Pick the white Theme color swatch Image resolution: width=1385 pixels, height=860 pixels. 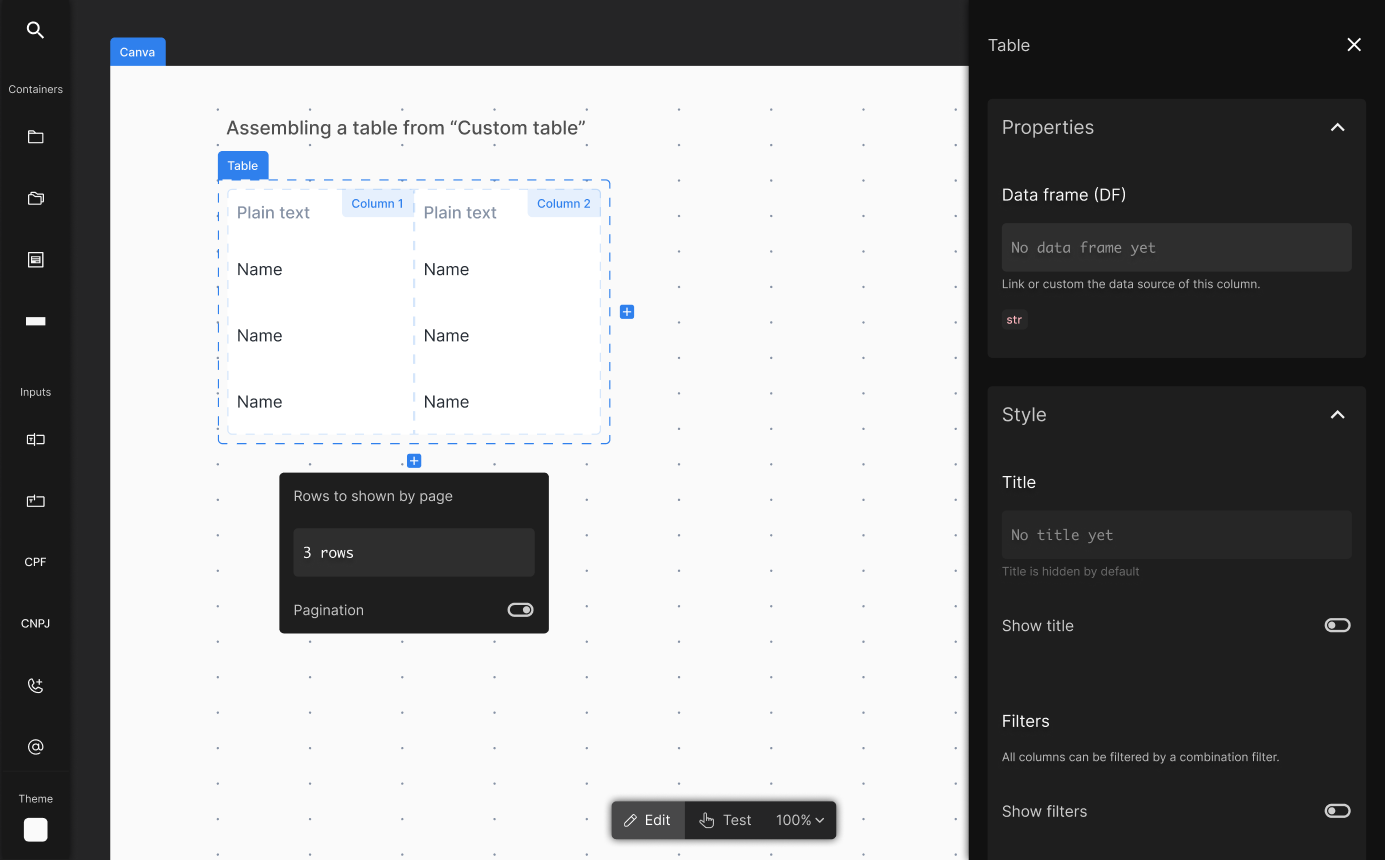click(35, 830)
